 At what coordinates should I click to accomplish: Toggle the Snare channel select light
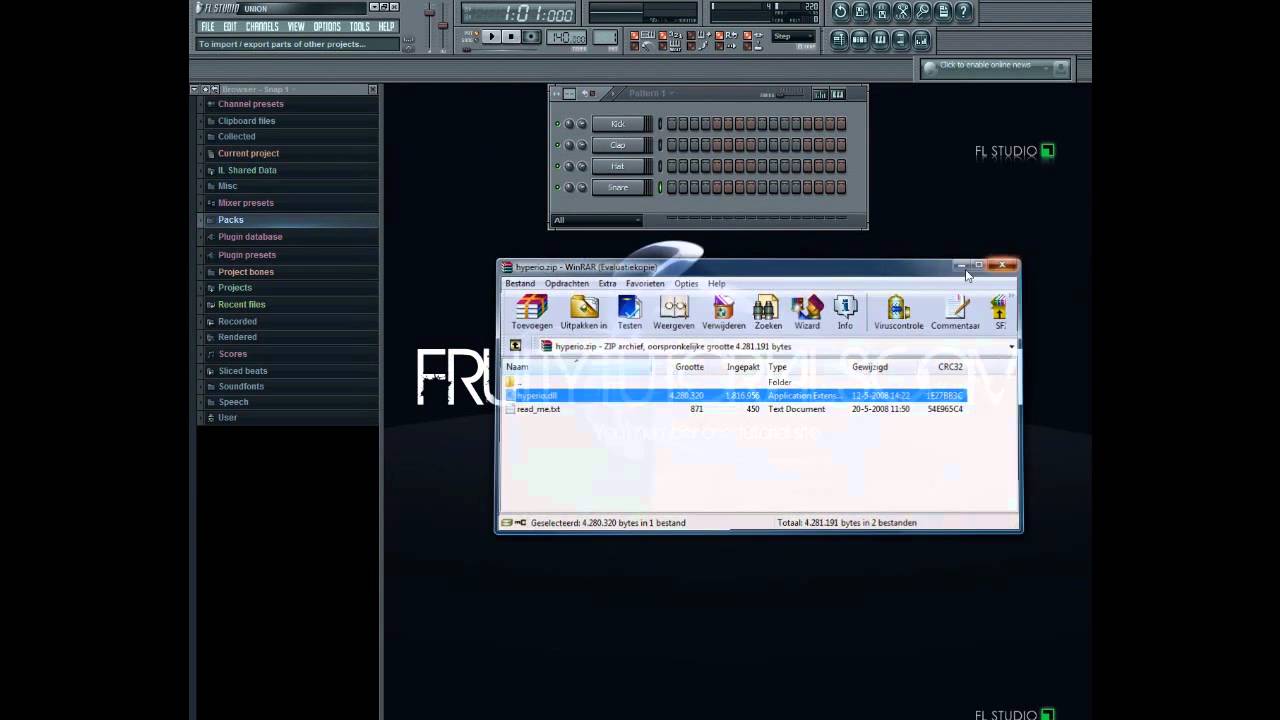tap(660, 187)
